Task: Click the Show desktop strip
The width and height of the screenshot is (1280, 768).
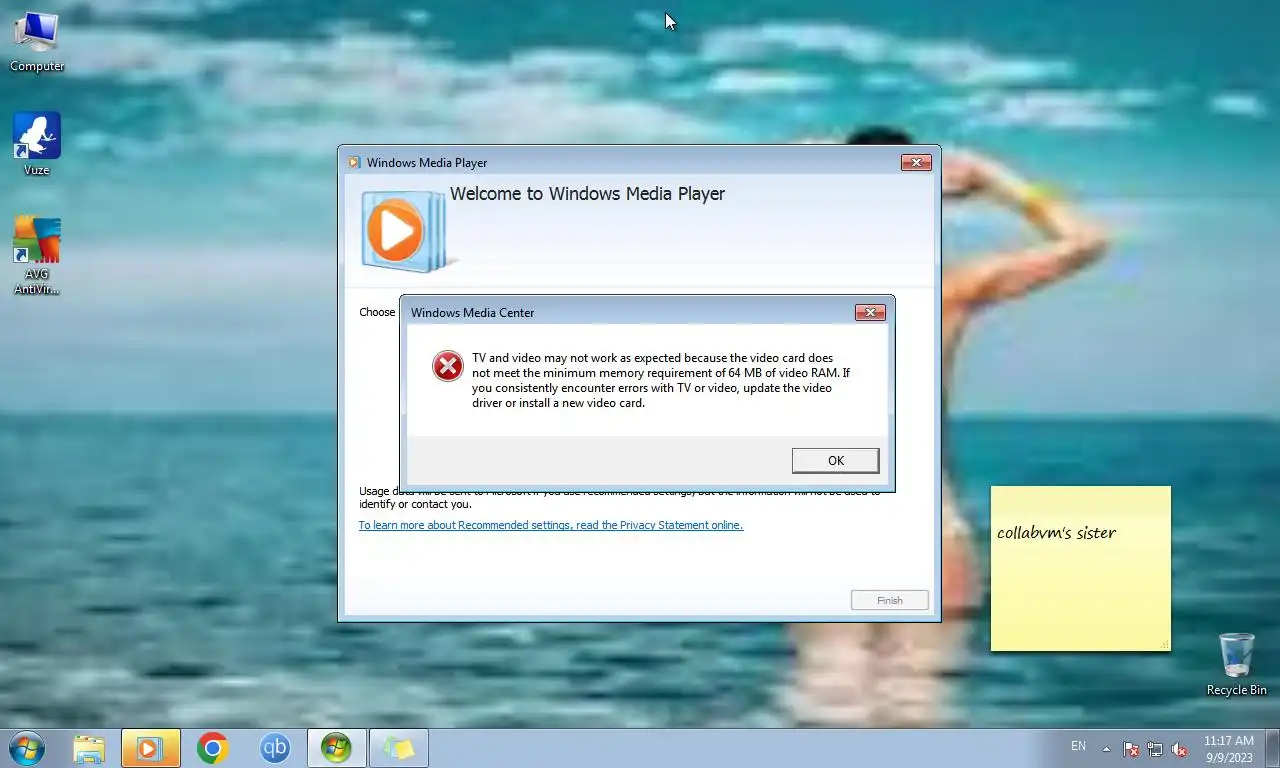Action: 1272,748
